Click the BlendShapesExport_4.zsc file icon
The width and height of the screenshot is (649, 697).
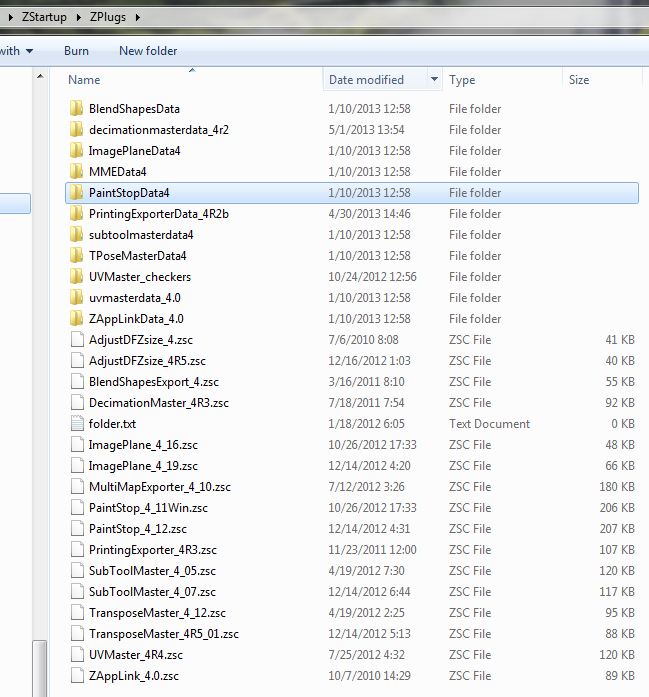tap(77, 381)
